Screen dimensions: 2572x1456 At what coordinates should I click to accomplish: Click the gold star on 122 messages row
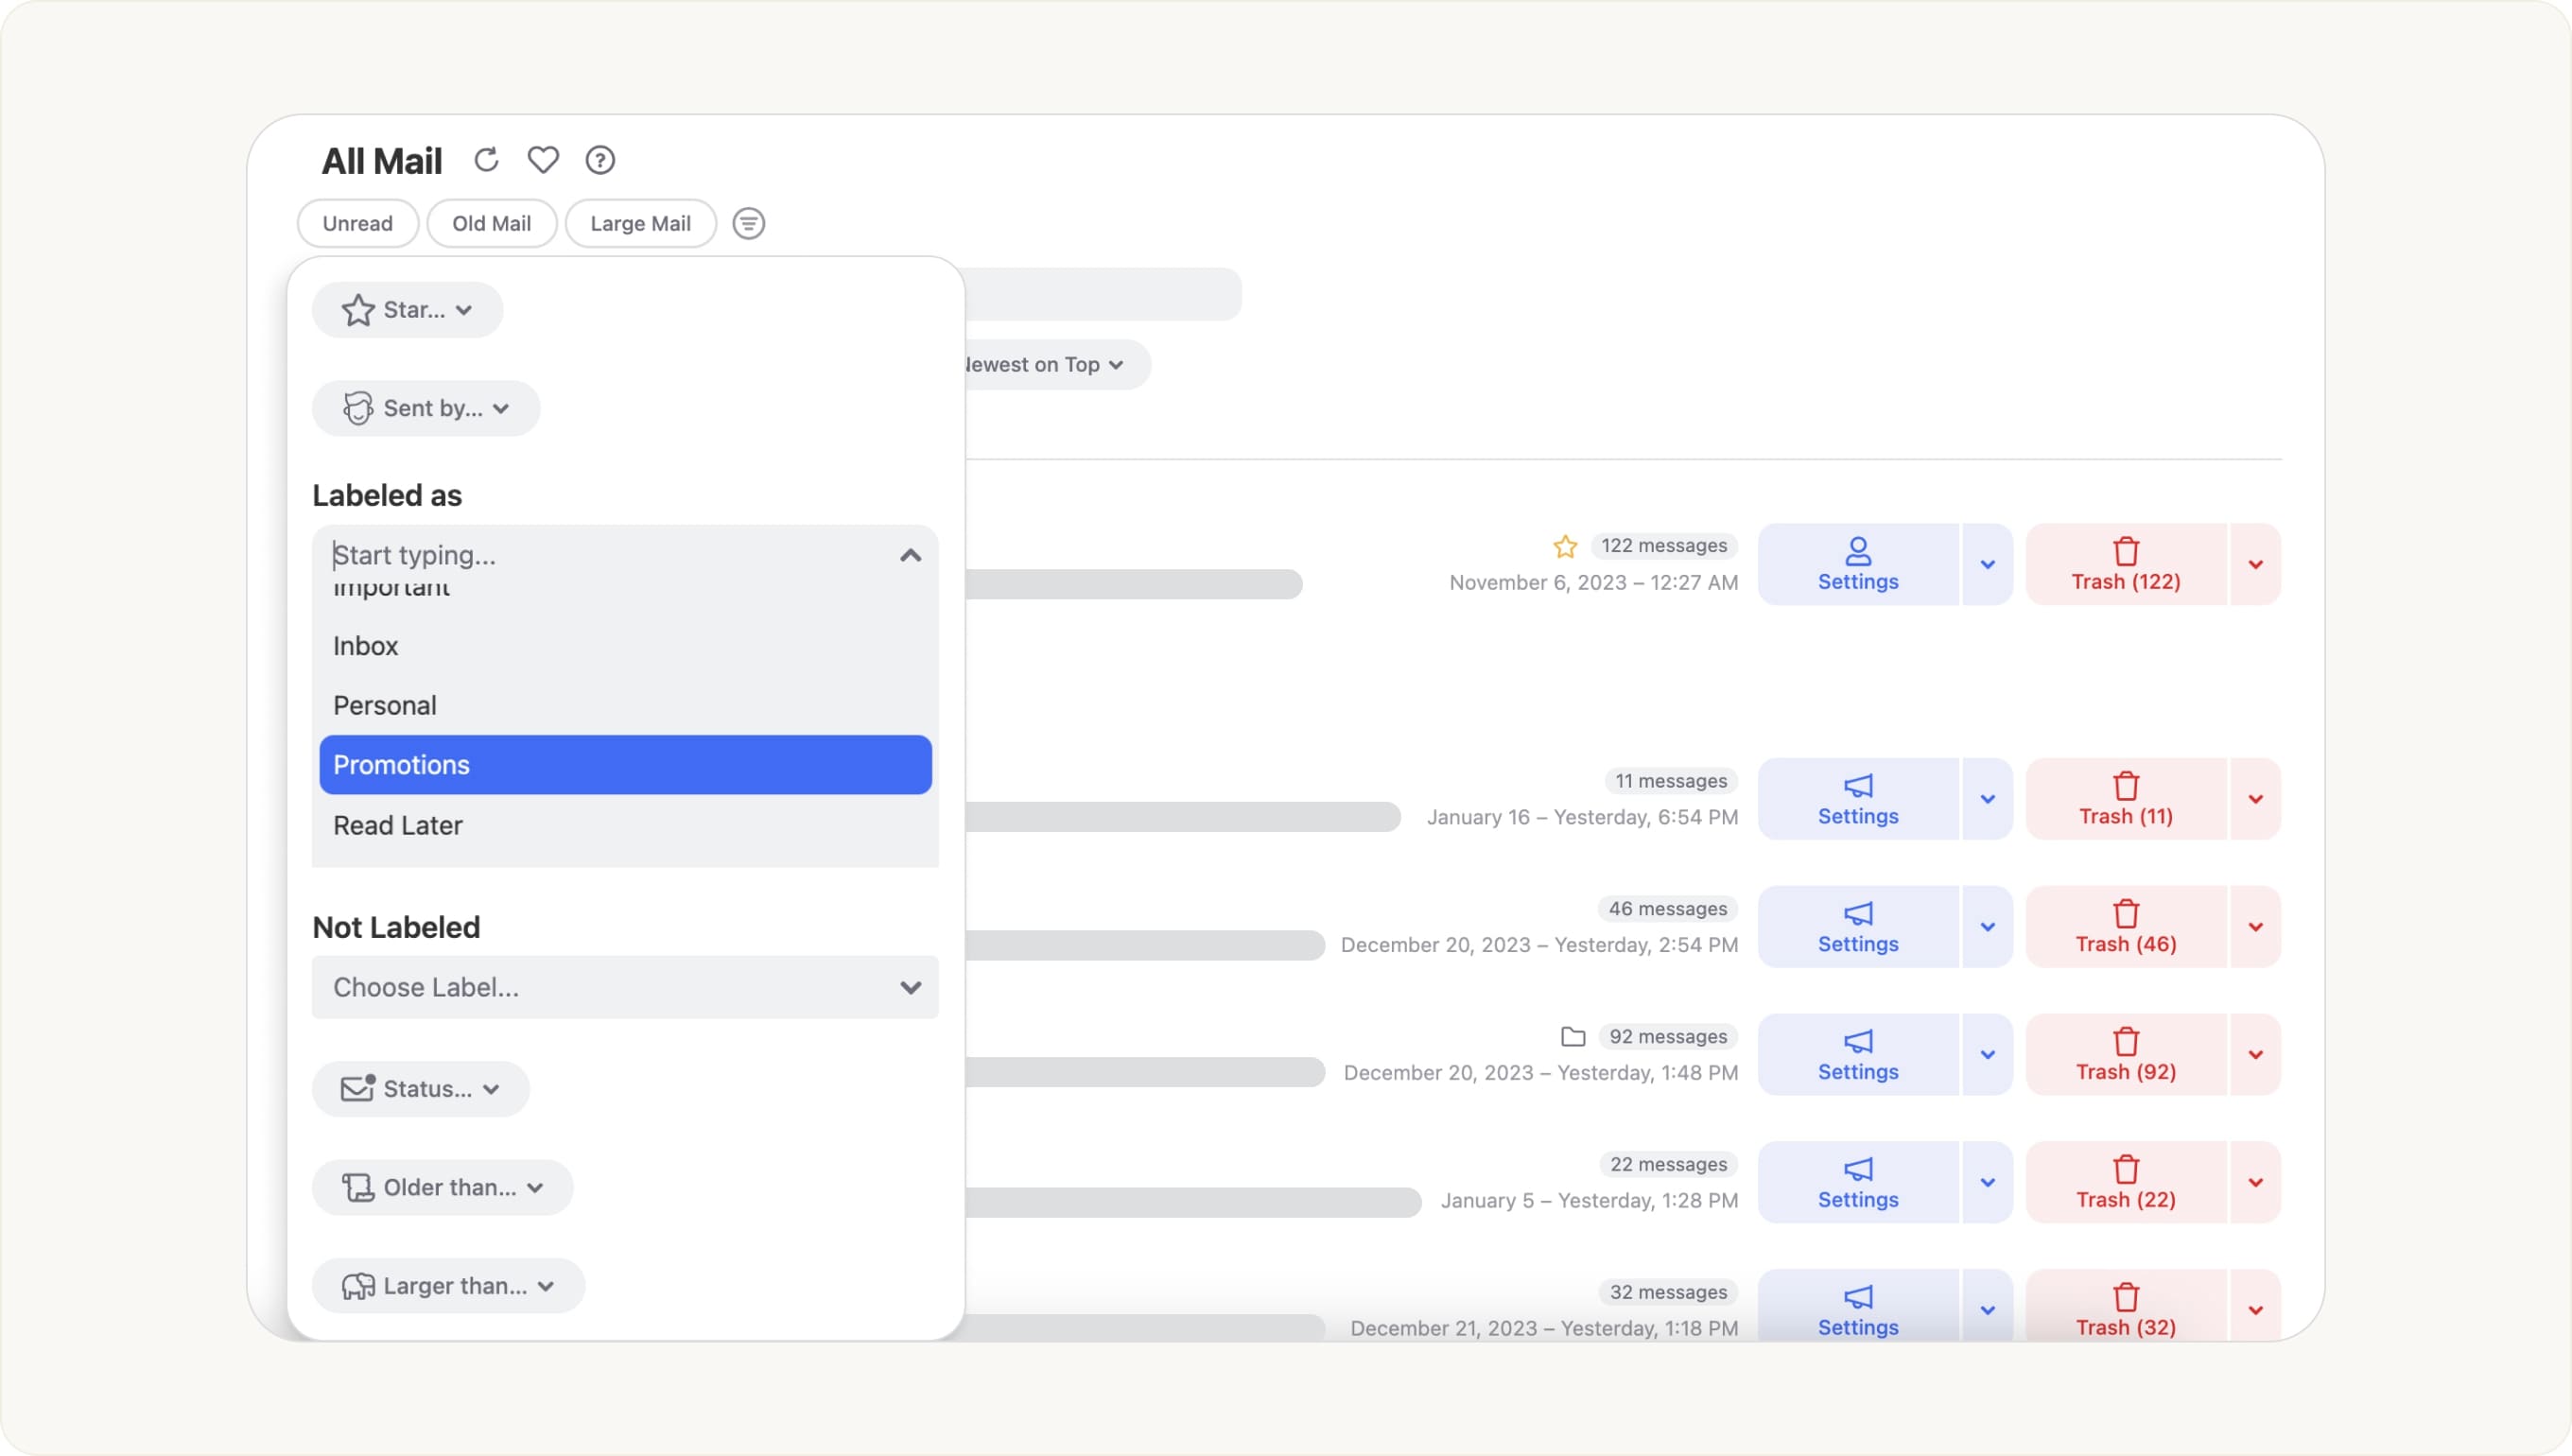(x=1565, y=546)
